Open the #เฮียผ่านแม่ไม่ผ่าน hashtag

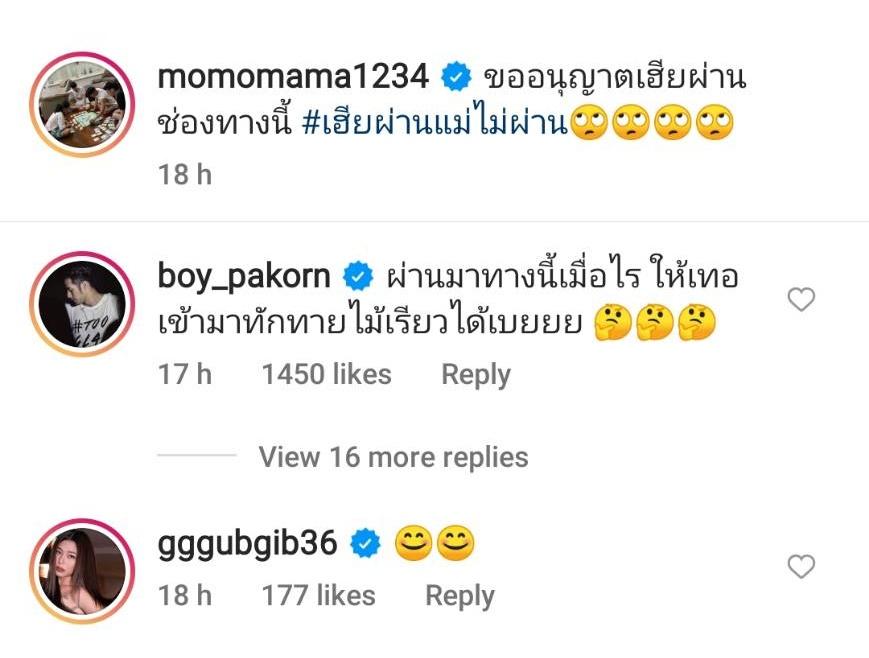(436, 123)
